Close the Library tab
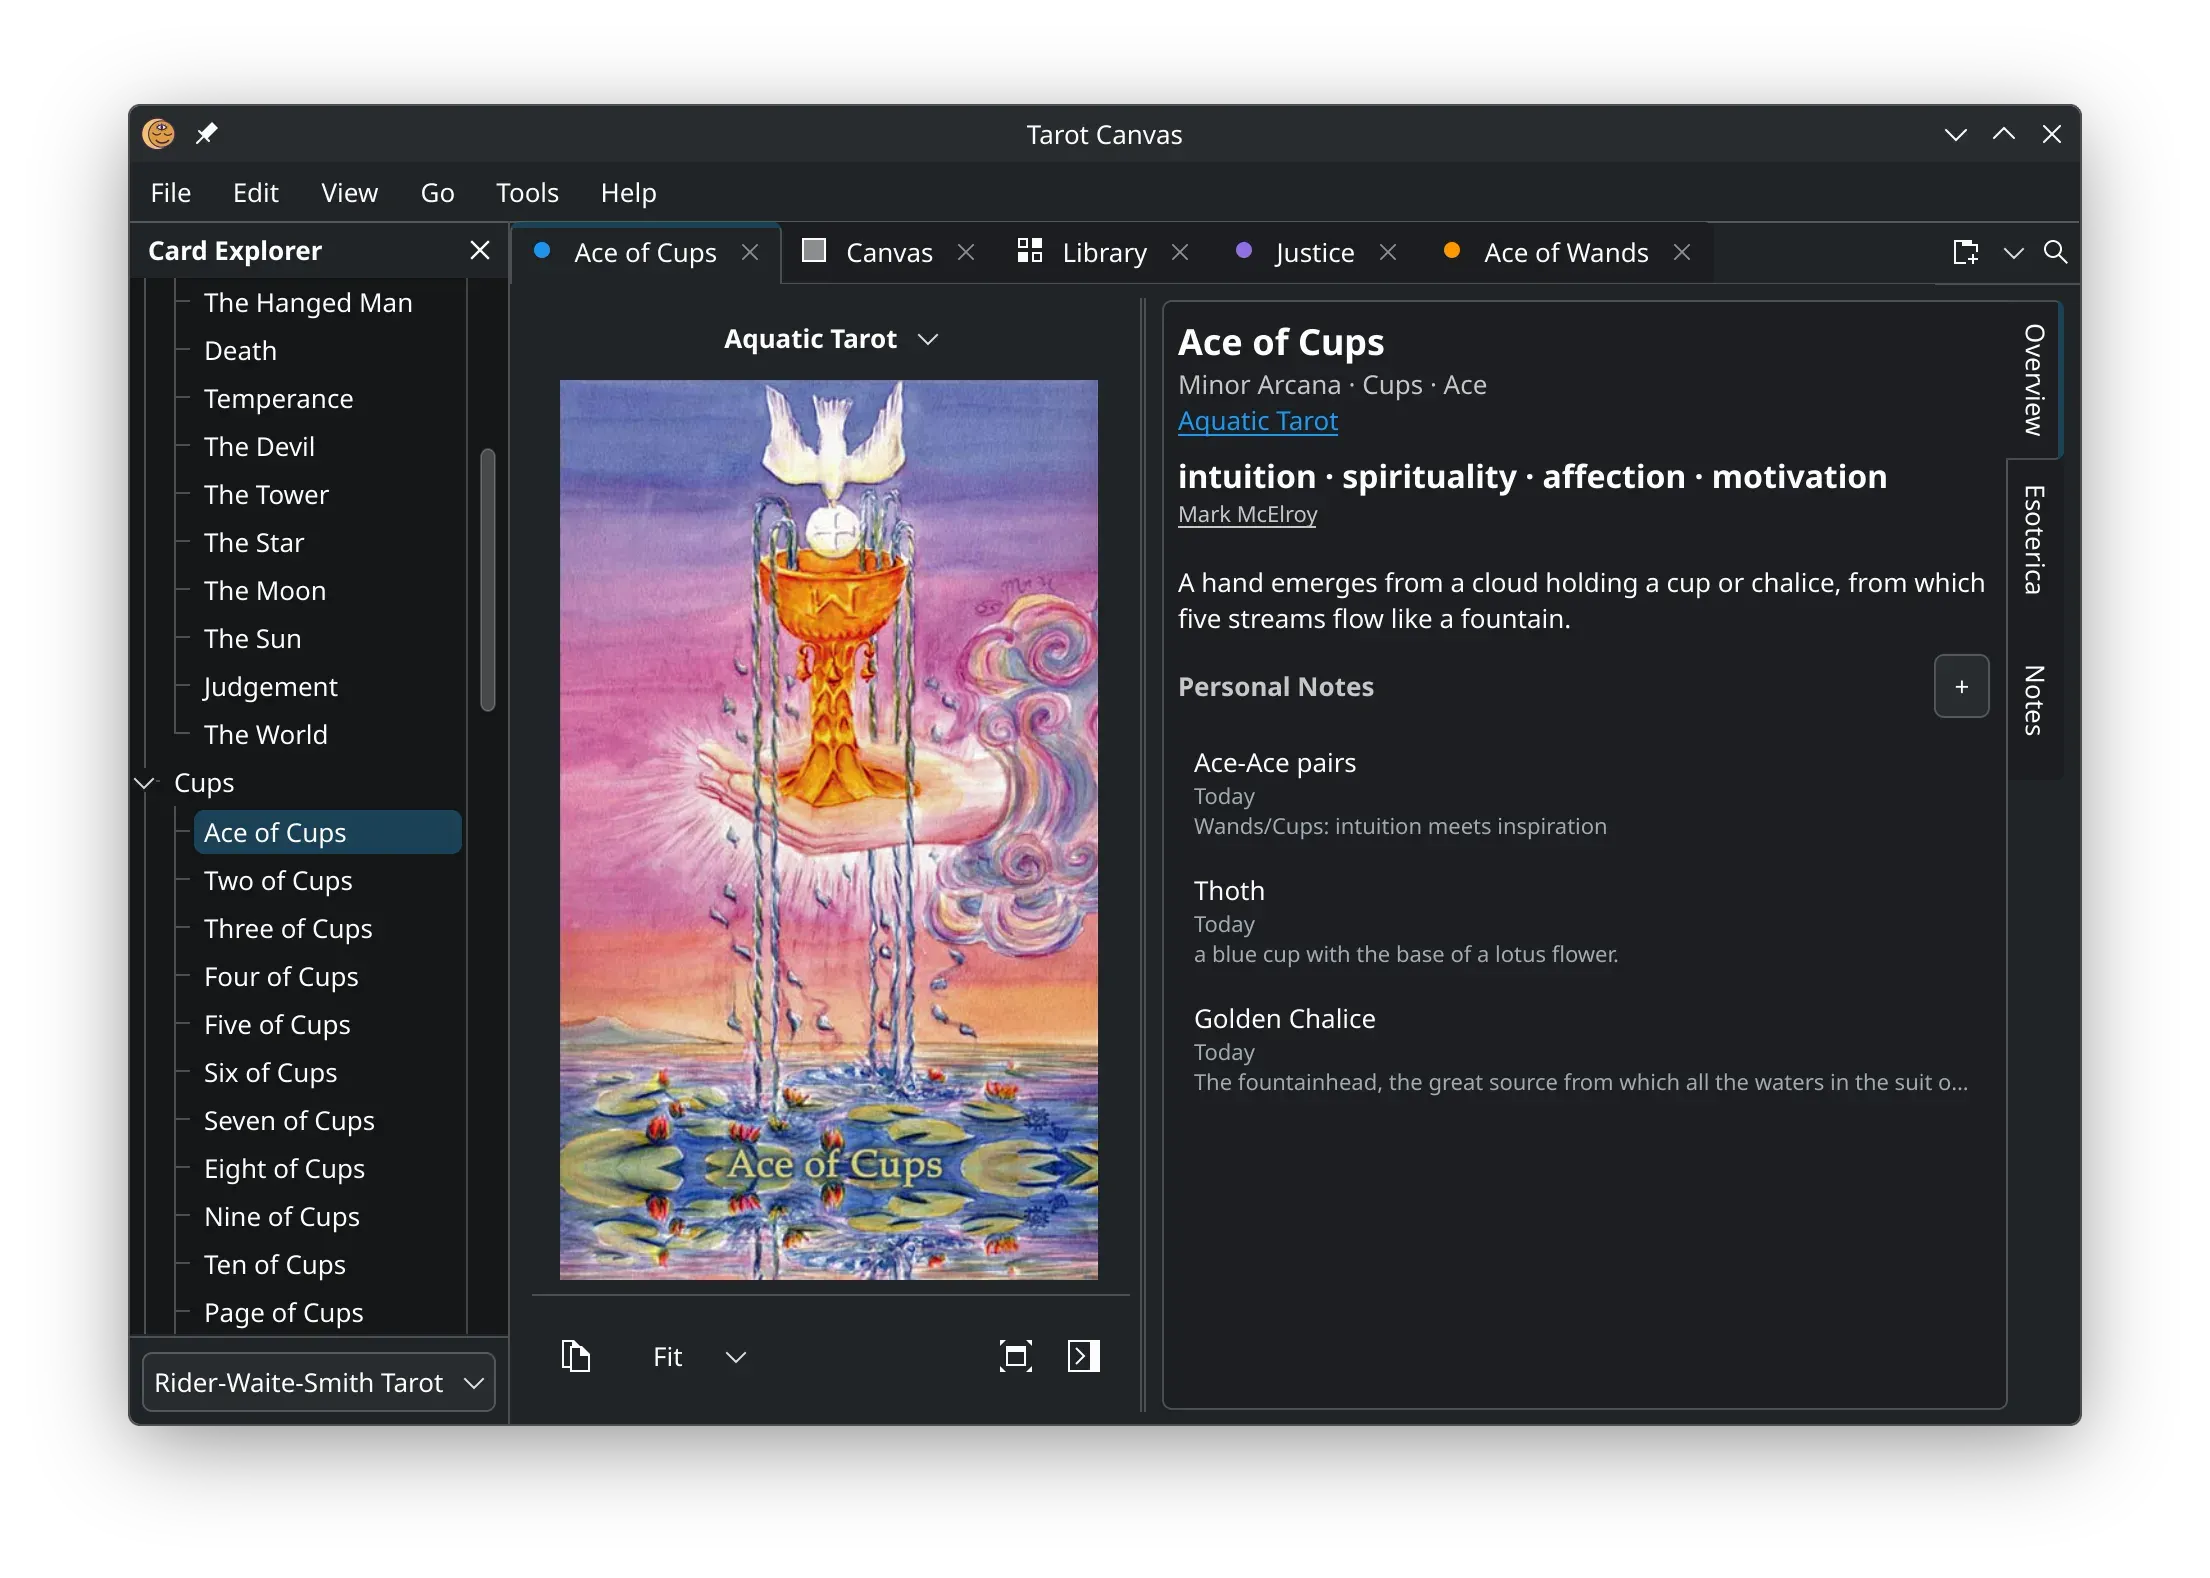This screenshot has height=1578, width=2210. tap(1180, 253)
